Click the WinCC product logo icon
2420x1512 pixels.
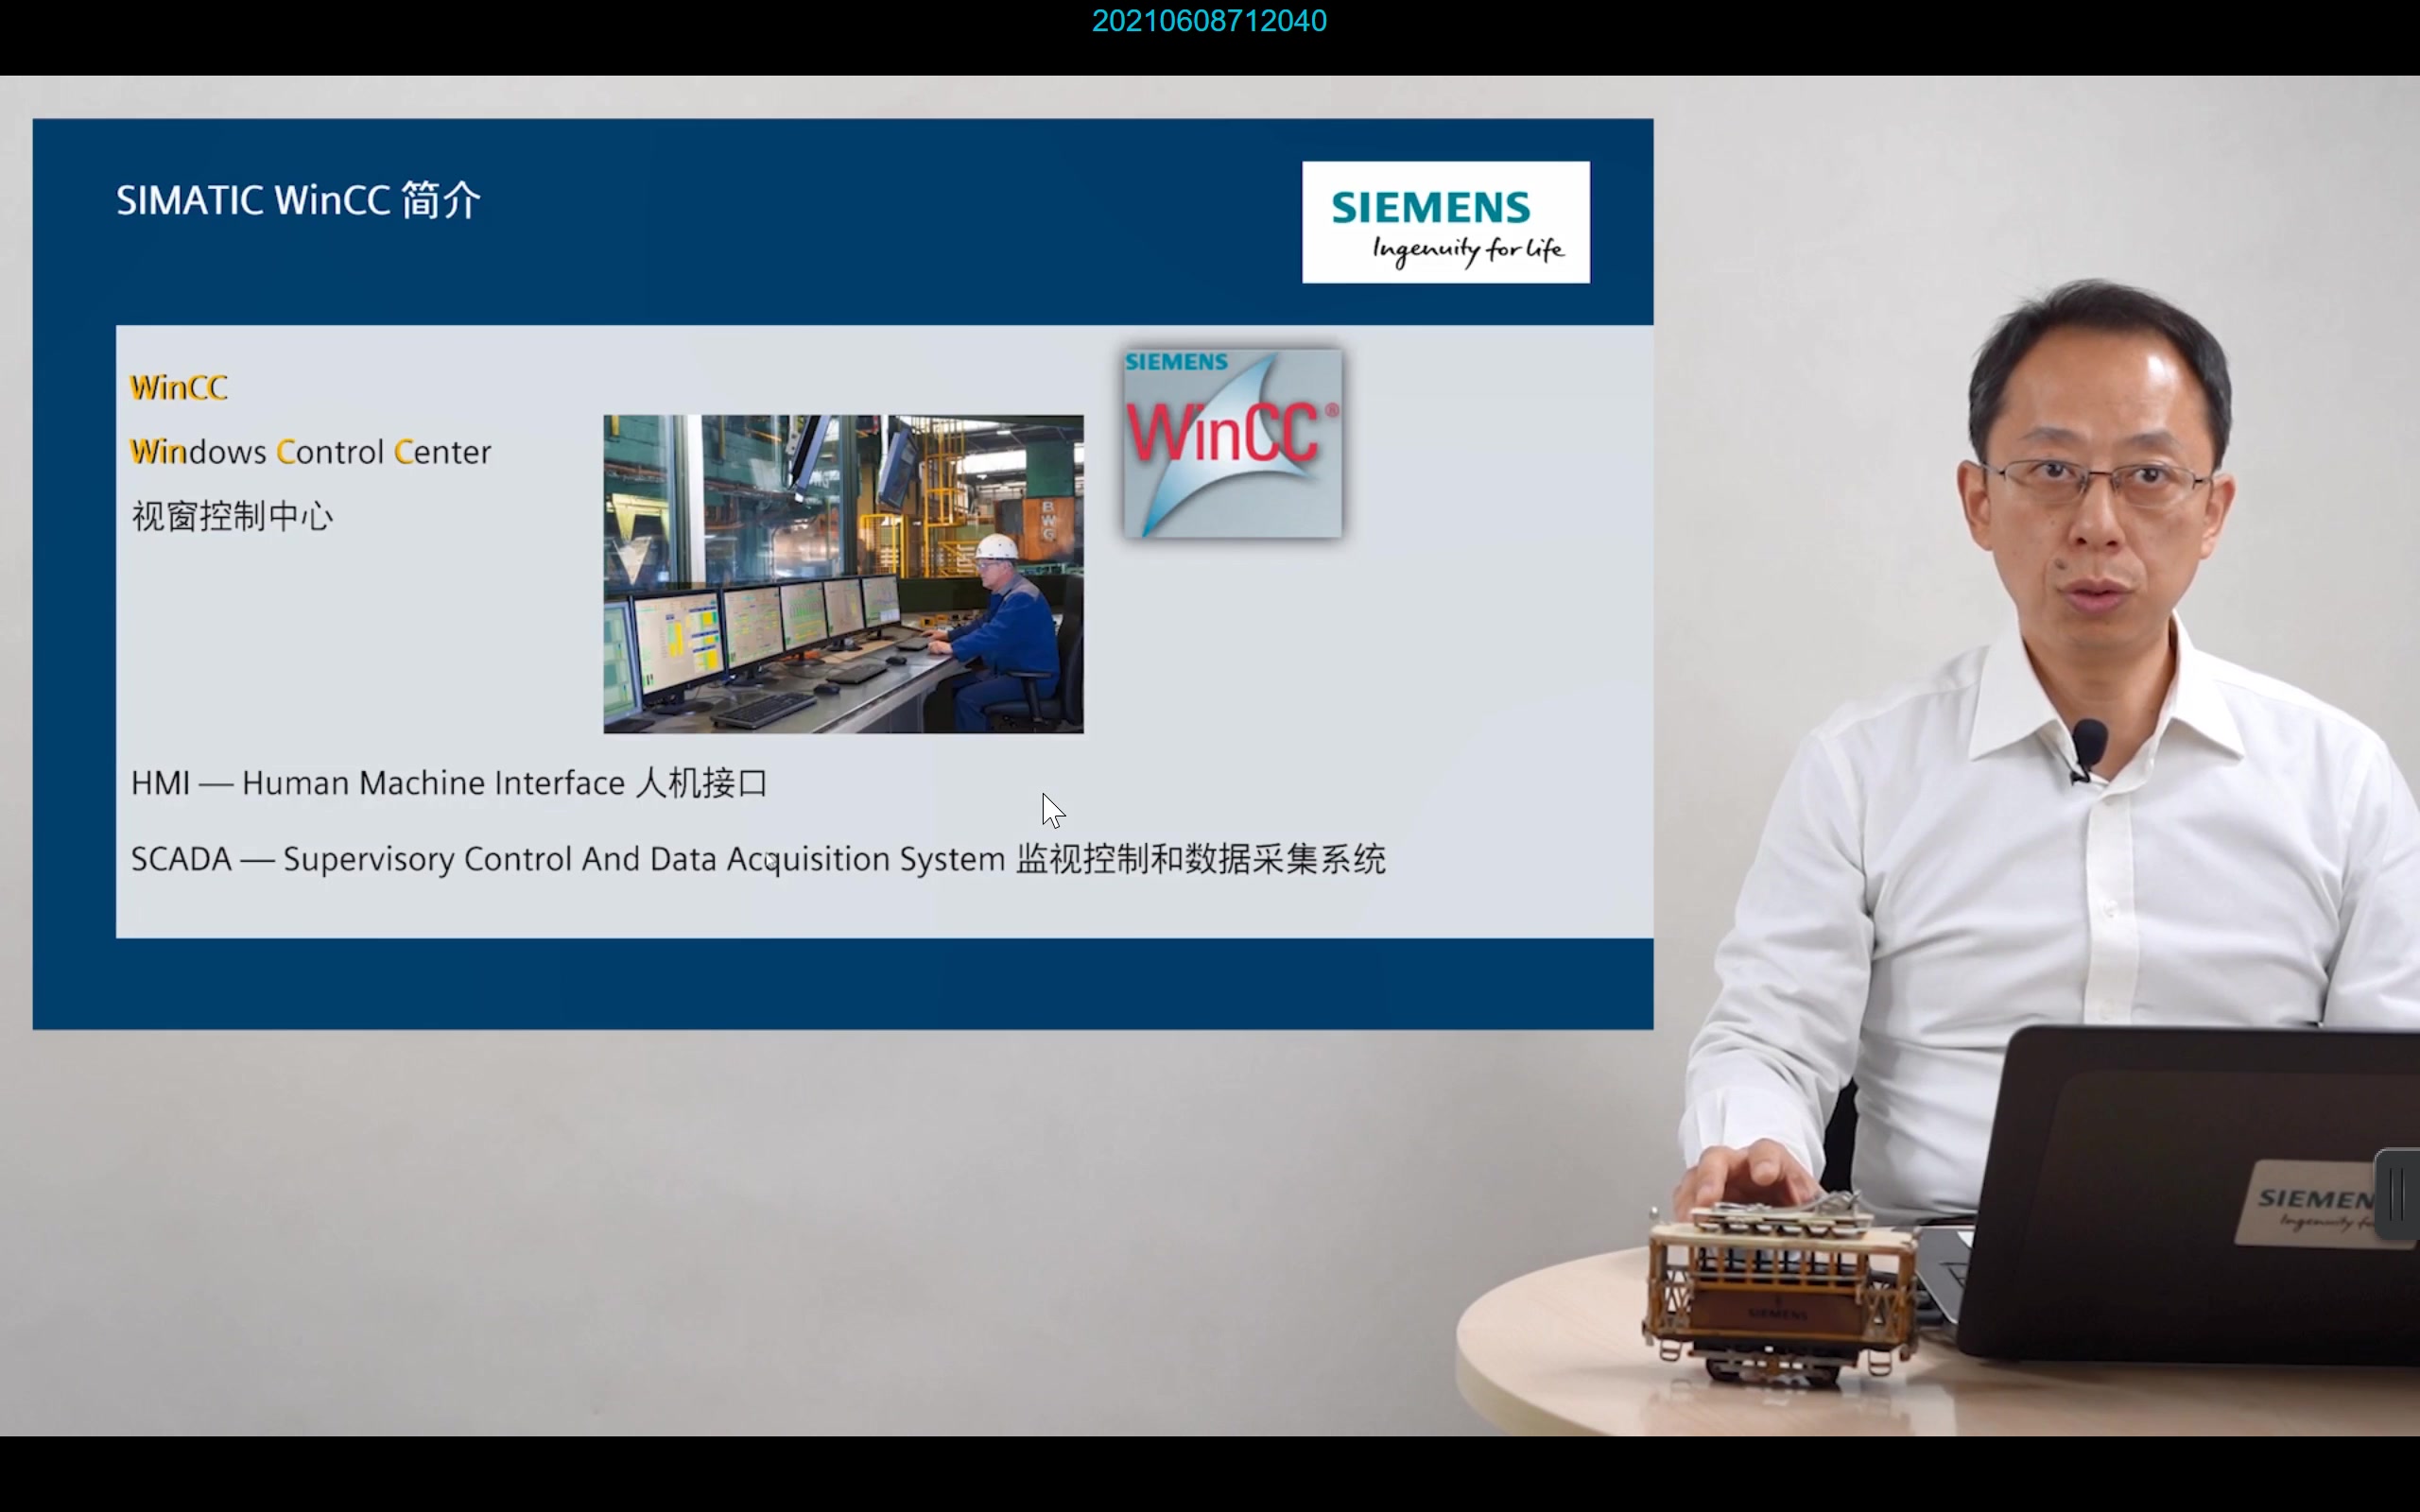point(1232,443)
